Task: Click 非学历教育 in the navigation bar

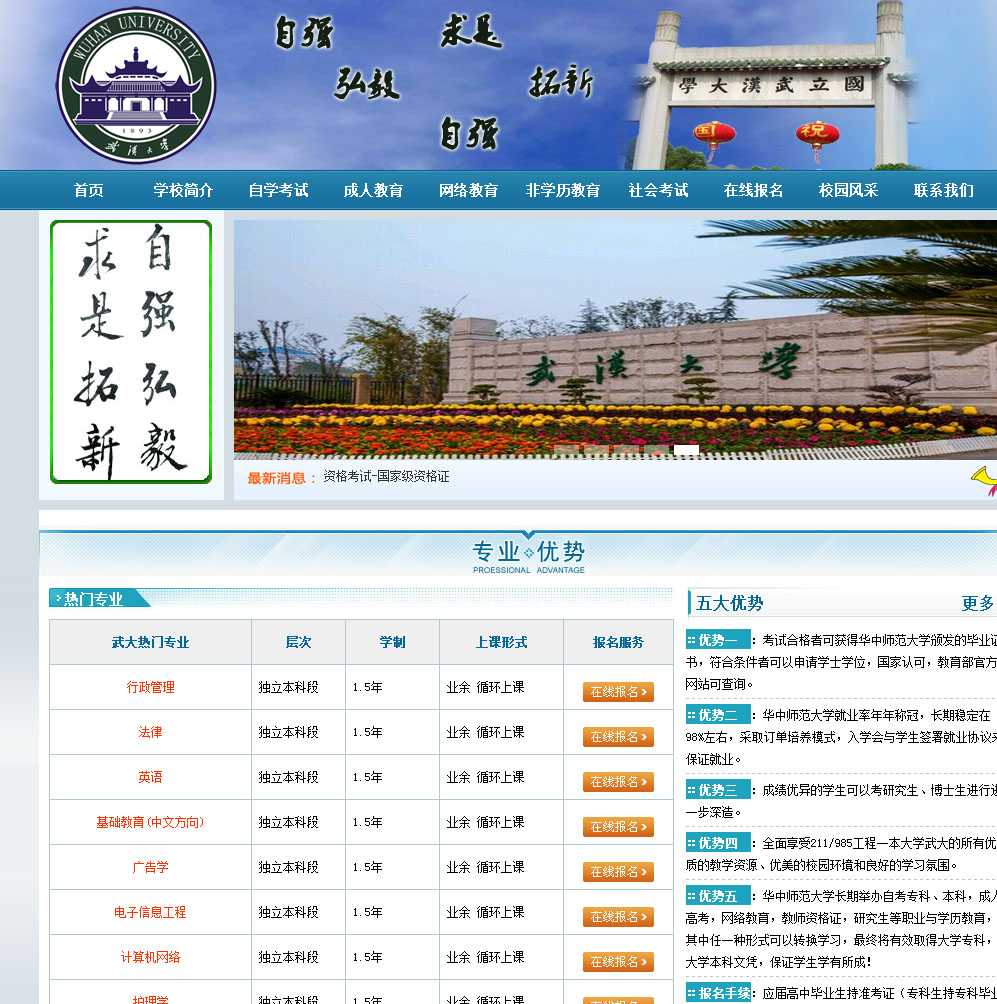Action: click(x=563, y=190)
